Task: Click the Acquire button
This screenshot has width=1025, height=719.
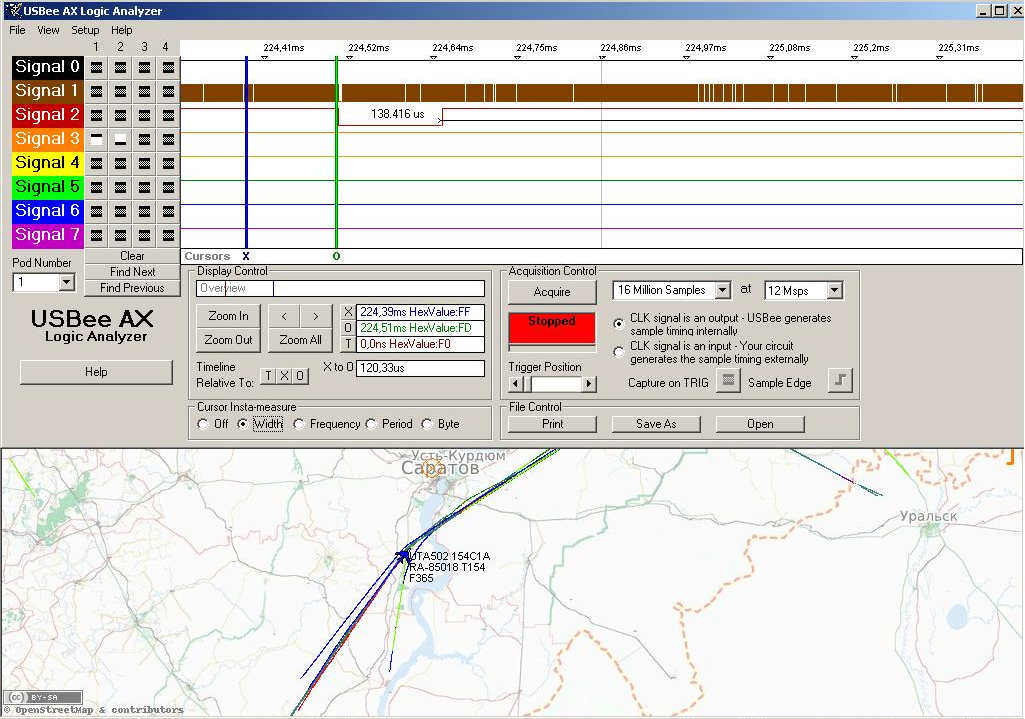Action: (552, 292)
